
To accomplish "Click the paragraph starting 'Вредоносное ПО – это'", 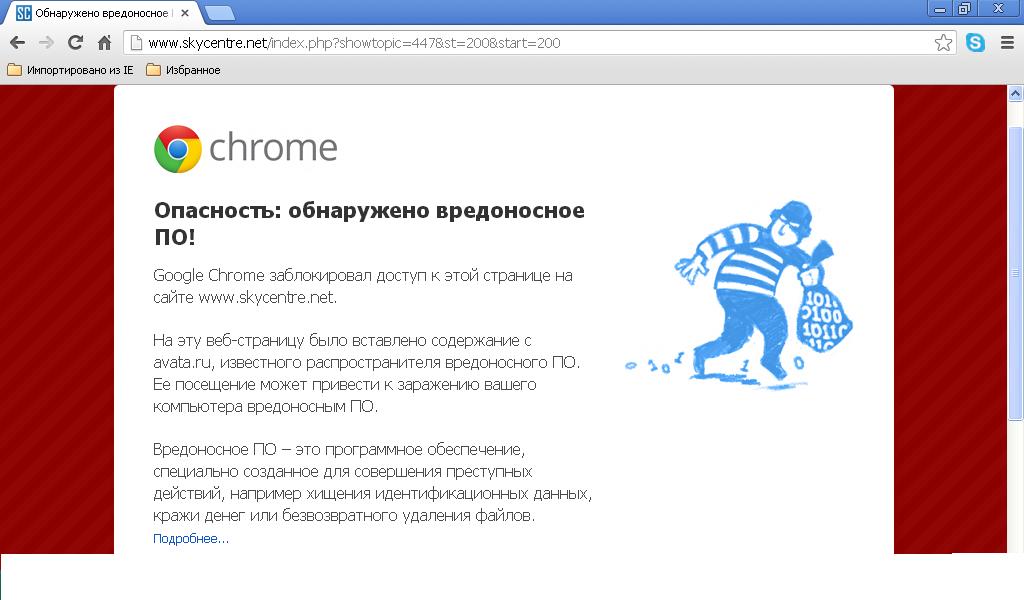I will (x=372, y=482).
